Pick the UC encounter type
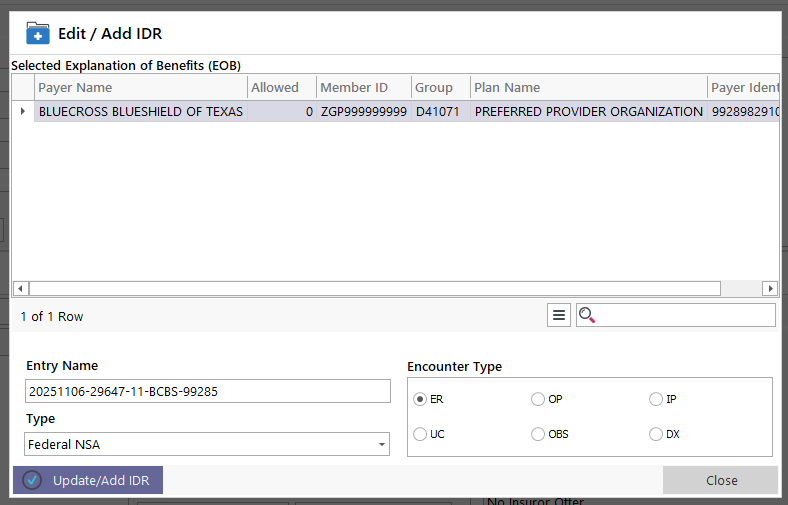The width and height of the screenshot is (788, 505). (420, 434)
